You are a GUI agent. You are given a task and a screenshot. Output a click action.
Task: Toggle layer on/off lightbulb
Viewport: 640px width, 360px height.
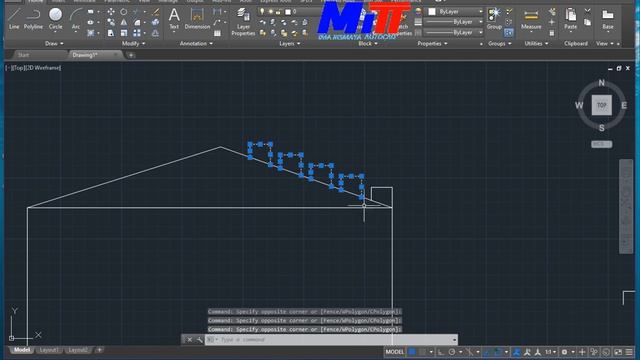pyautogui.click(x=262, y=11)
